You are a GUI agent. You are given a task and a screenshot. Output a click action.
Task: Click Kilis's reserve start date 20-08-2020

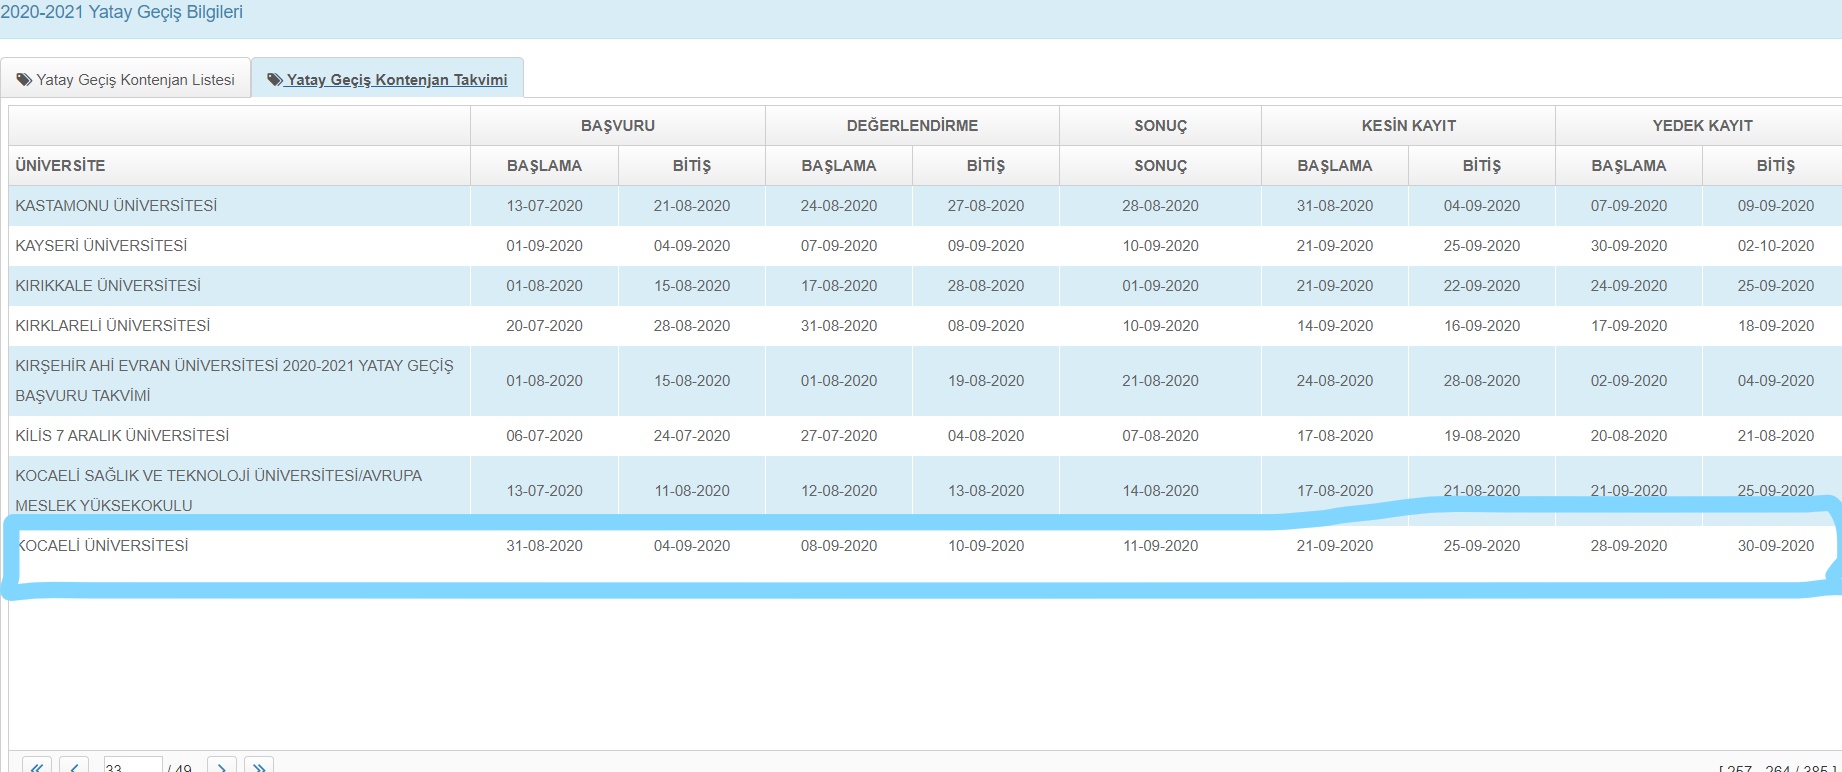click(1629, 435)
